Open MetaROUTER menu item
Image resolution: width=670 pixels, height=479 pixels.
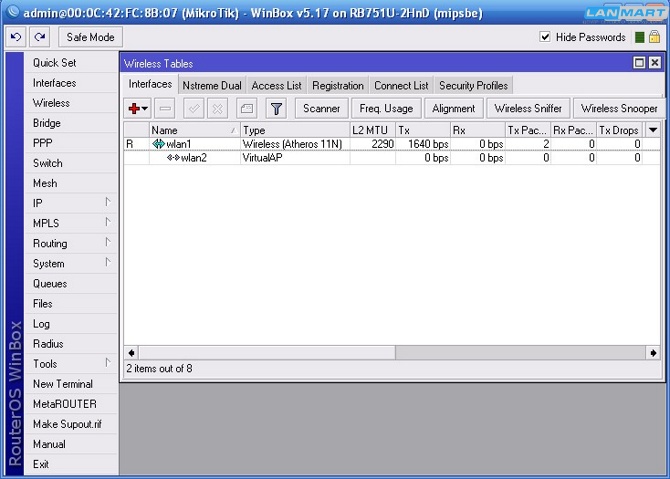coord(71,404)
